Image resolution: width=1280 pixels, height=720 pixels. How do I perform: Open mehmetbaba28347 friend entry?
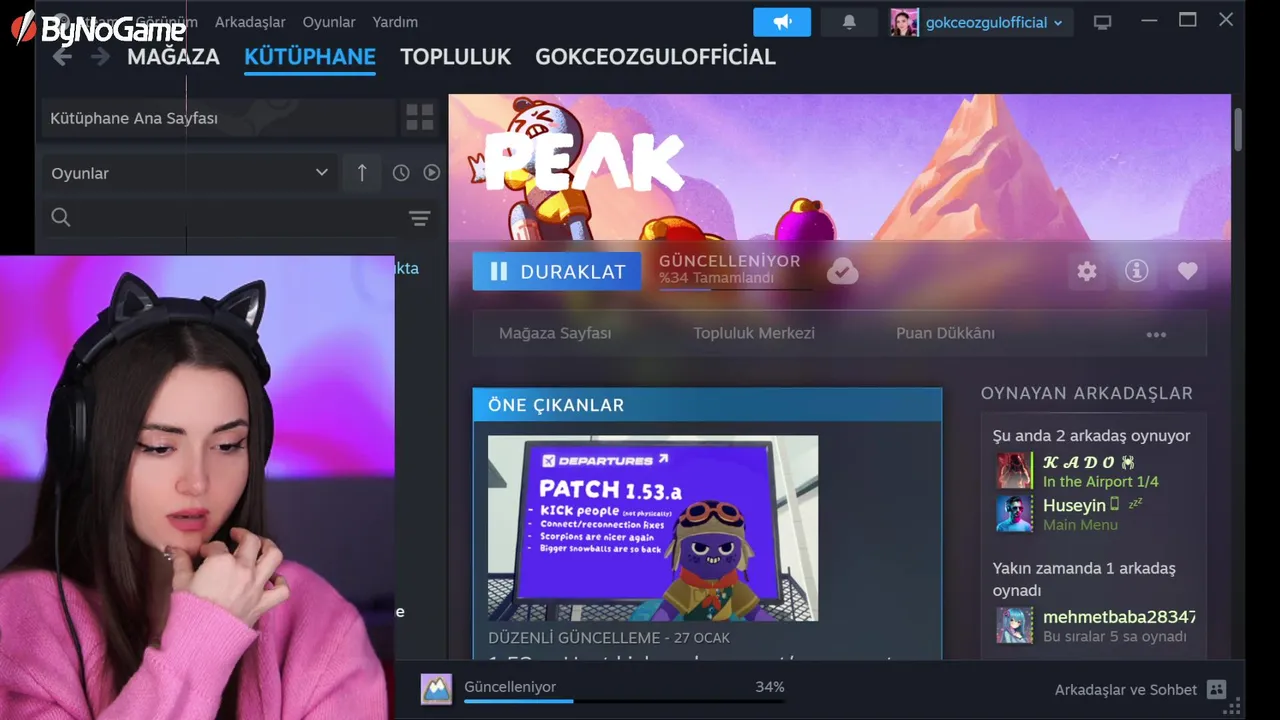1119,617
